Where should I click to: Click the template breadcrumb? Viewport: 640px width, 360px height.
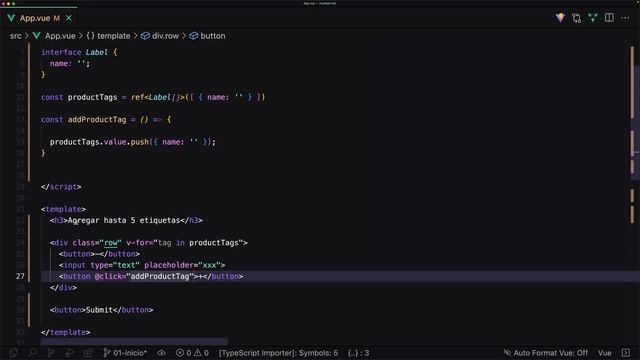coord(113,36)
